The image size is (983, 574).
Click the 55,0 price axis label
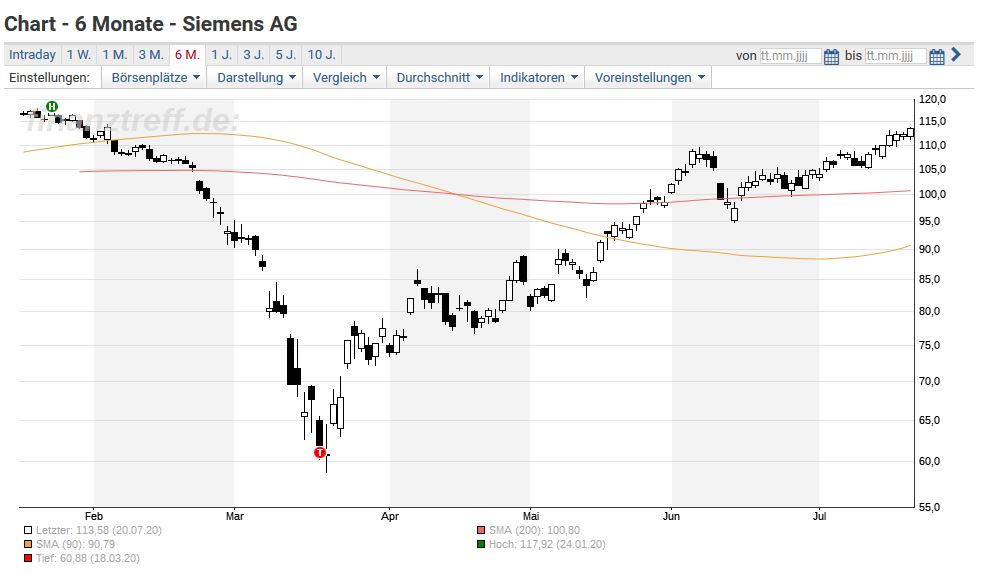click(929, 507)
